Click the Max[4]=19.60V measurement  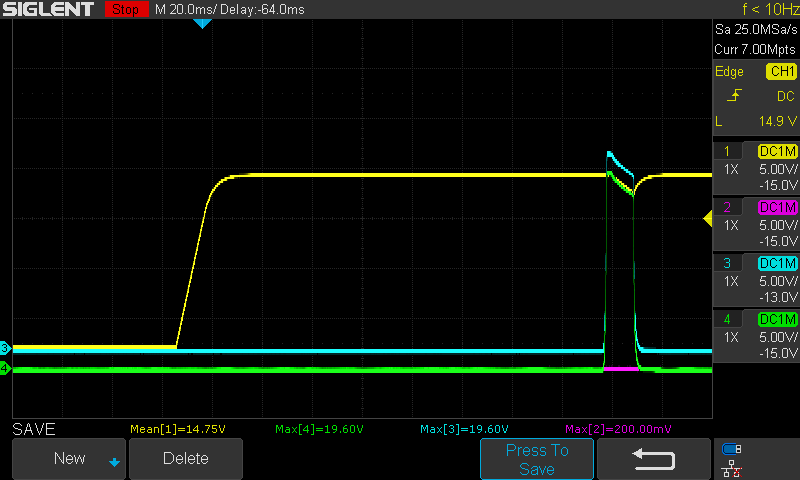[x=319, y=429]
